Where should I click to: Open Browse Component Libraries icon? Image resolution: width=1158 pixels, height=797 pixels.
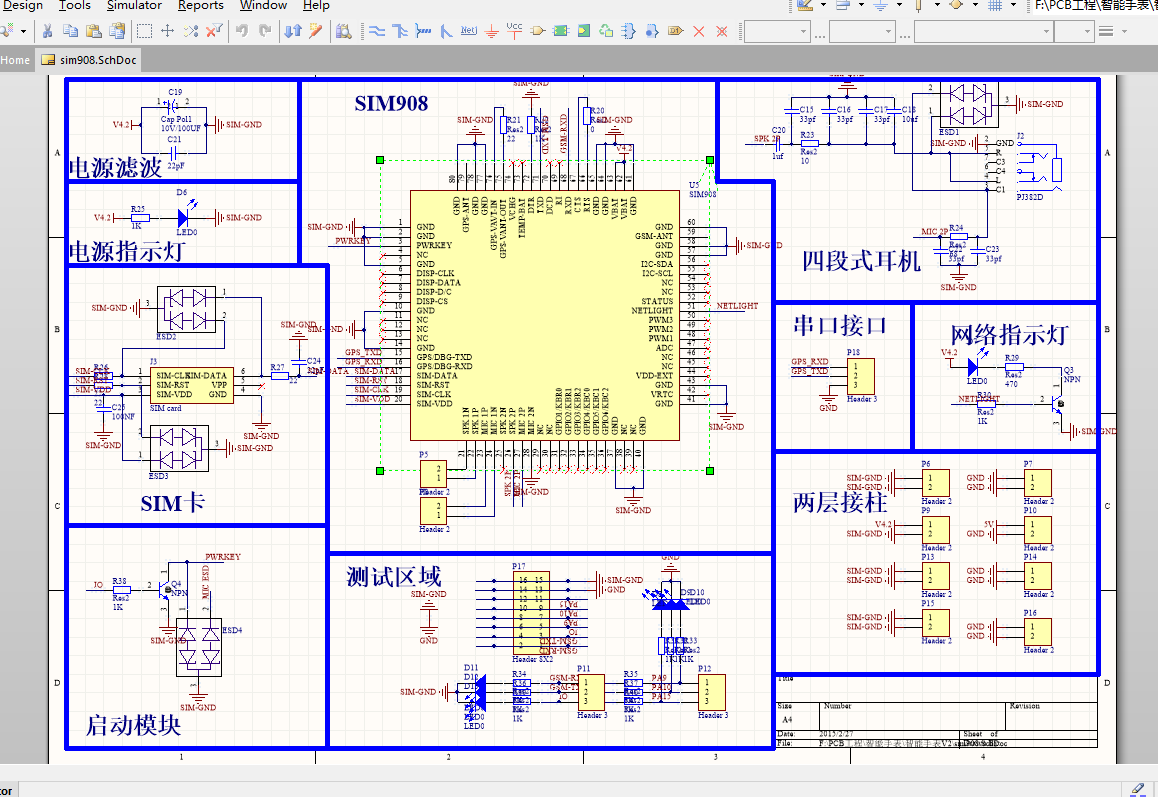point(343,31)
